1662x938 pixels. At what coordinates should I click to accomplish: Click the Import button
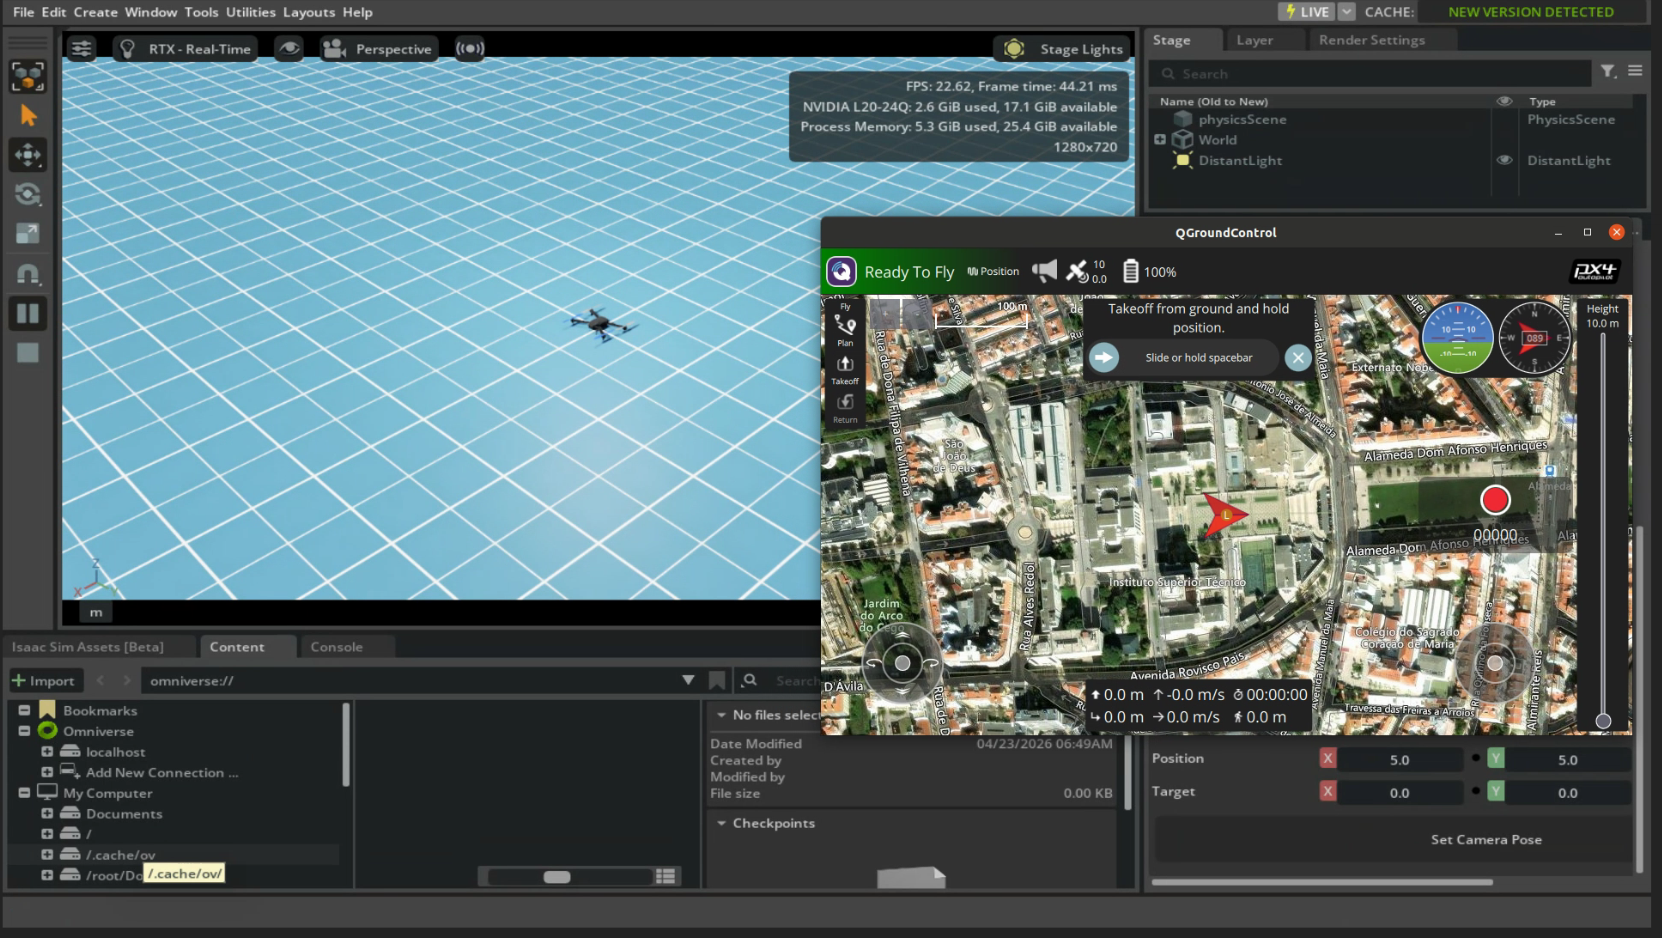pyautogui.click(x=43, y=680)
